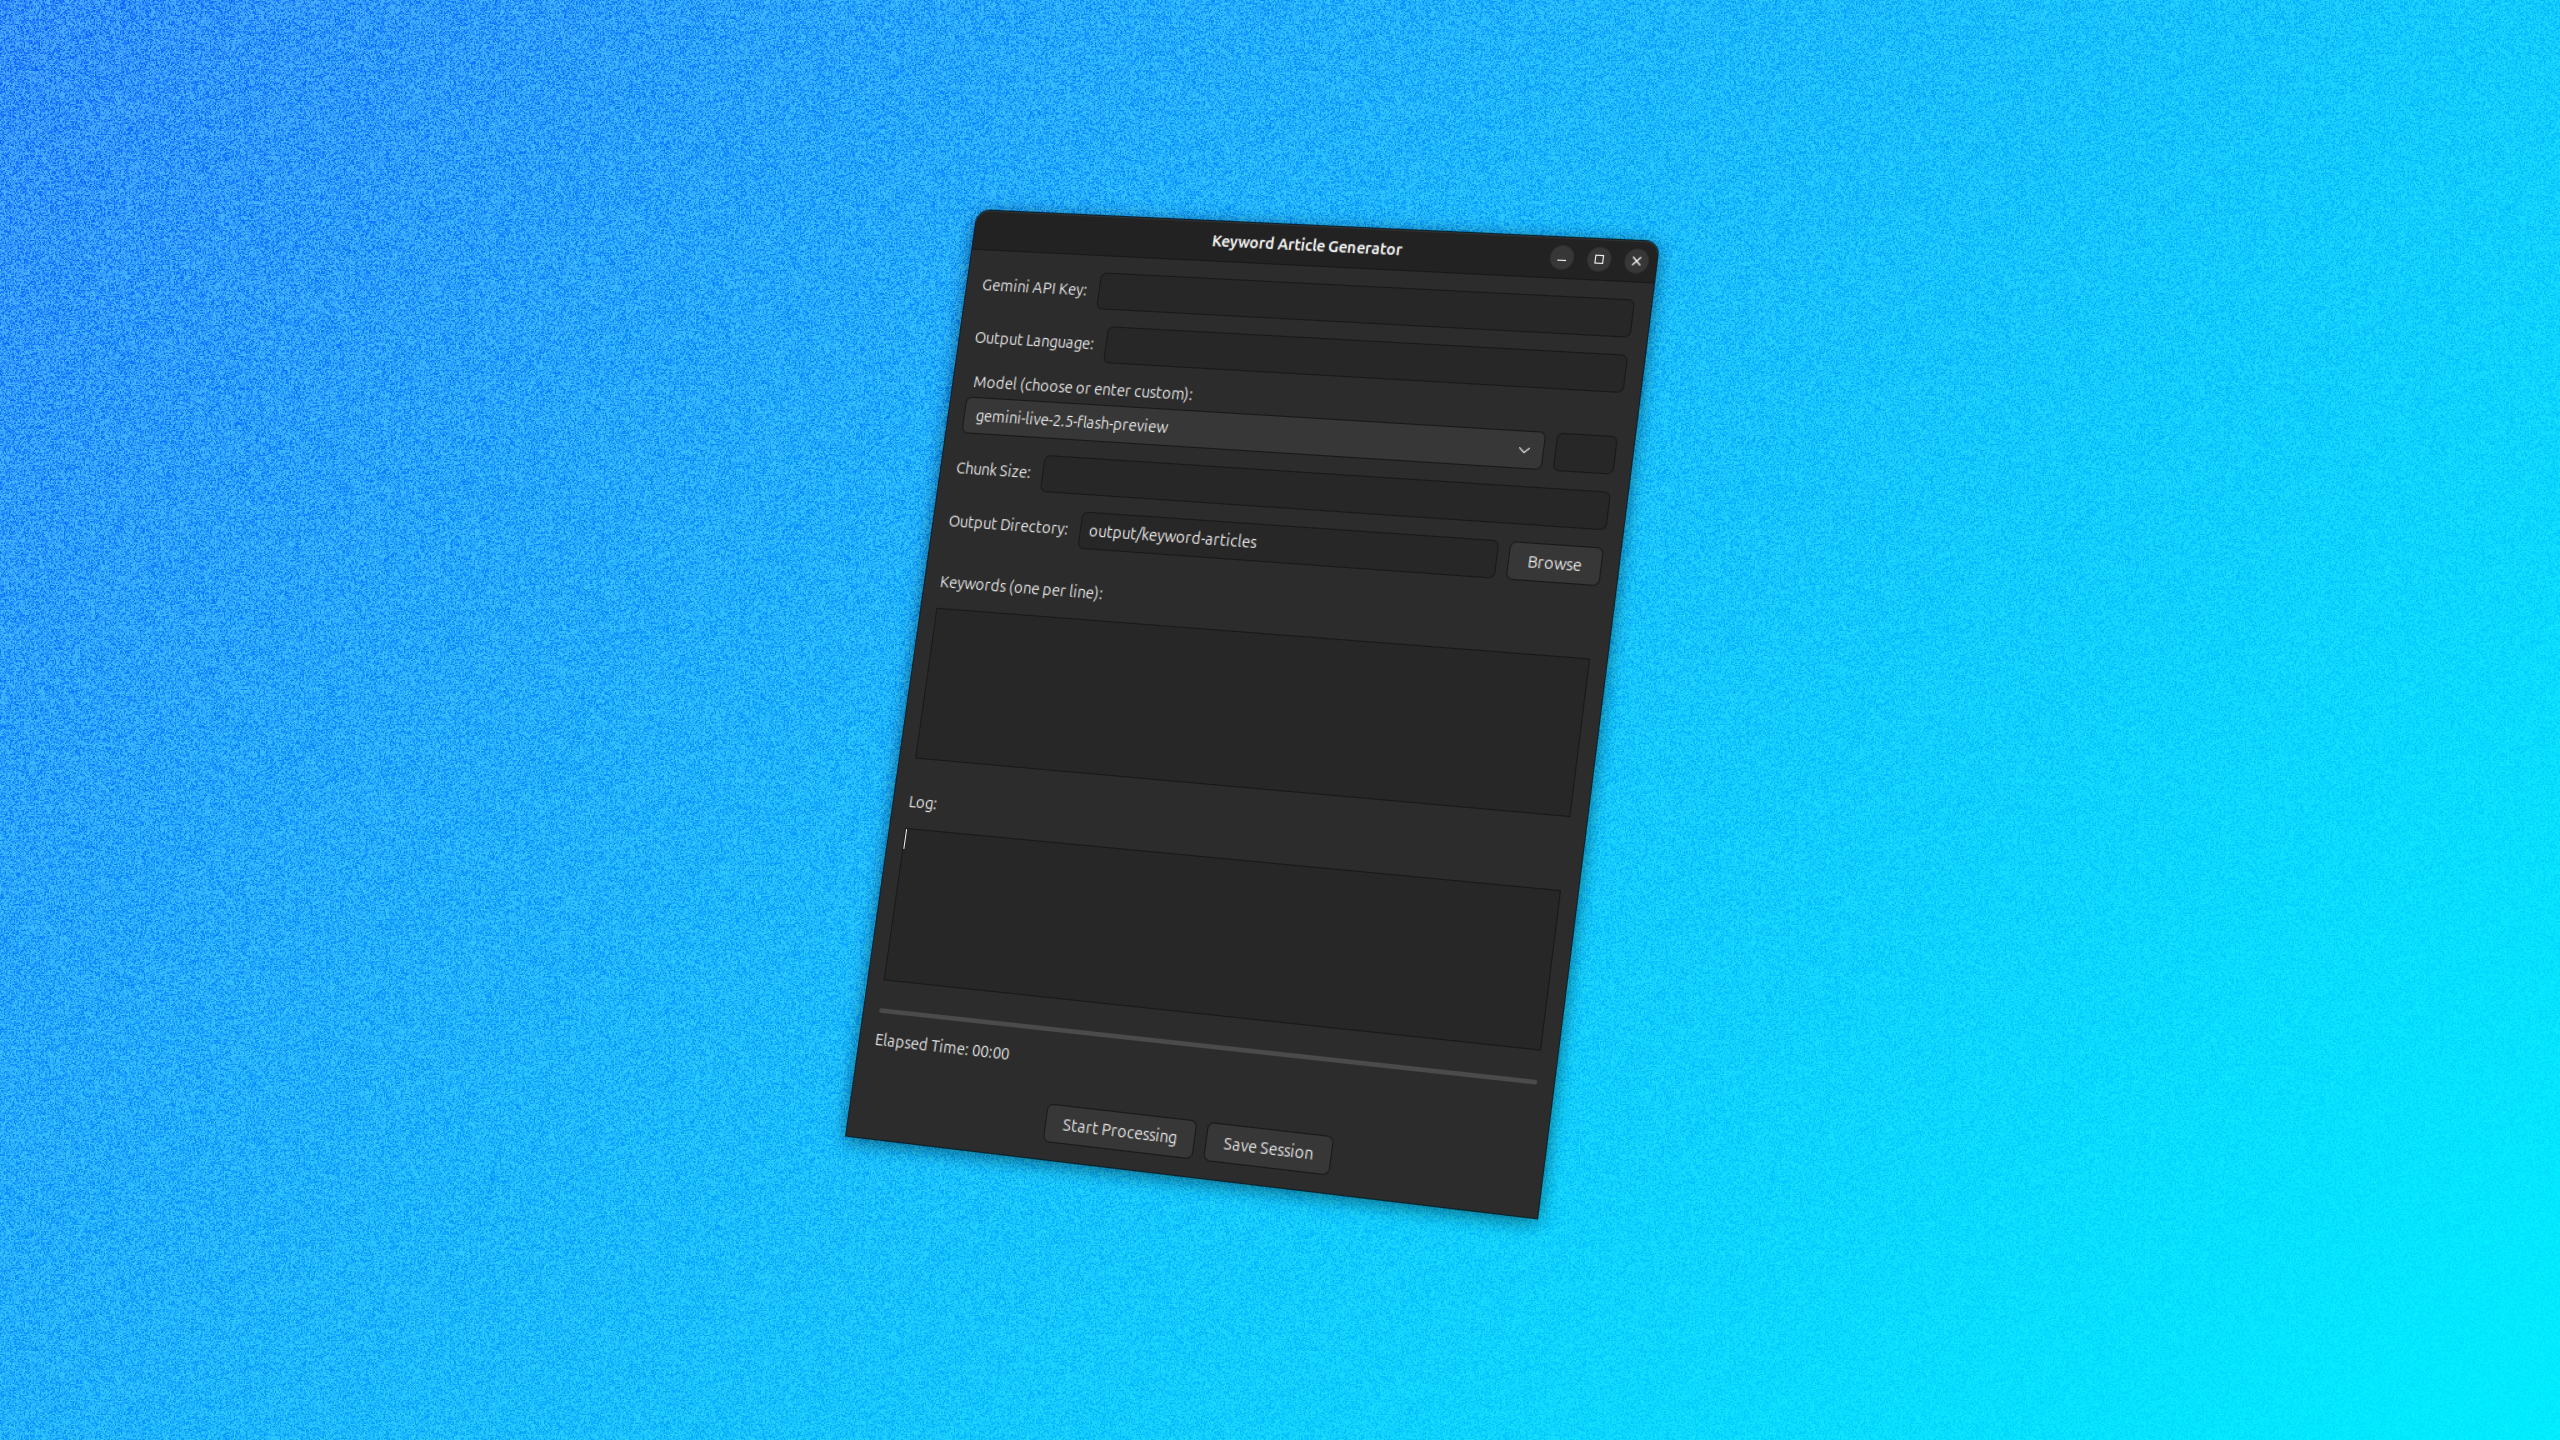
Task: Click the 'Keywords (one per line)' label
Action: [x=1020, y=588]
